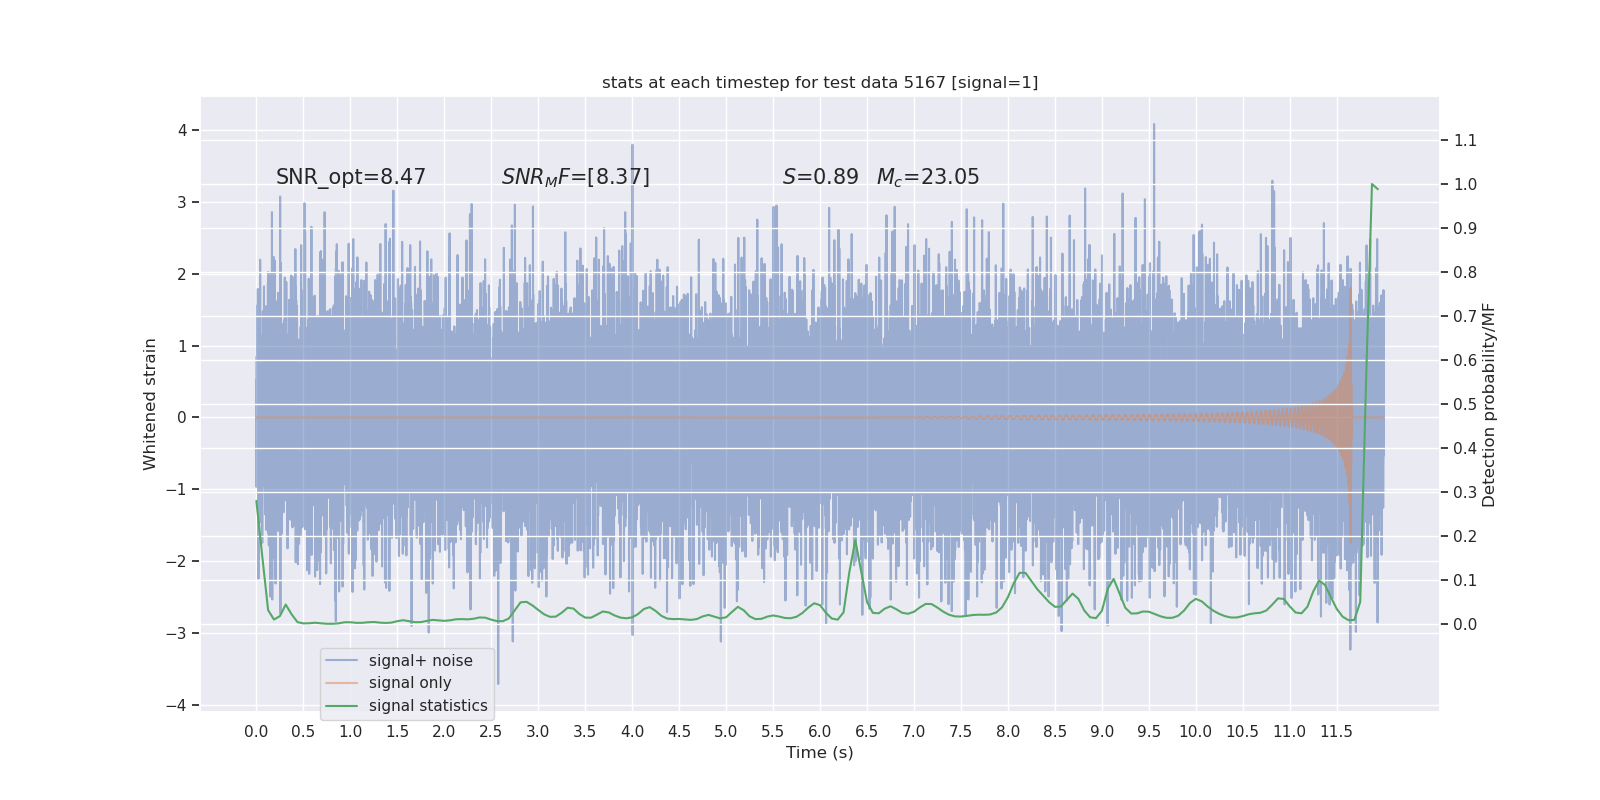1600x800 pixels.
Task: Click the 'Detection probability/MF' axis label
Action: [1489, 405]
